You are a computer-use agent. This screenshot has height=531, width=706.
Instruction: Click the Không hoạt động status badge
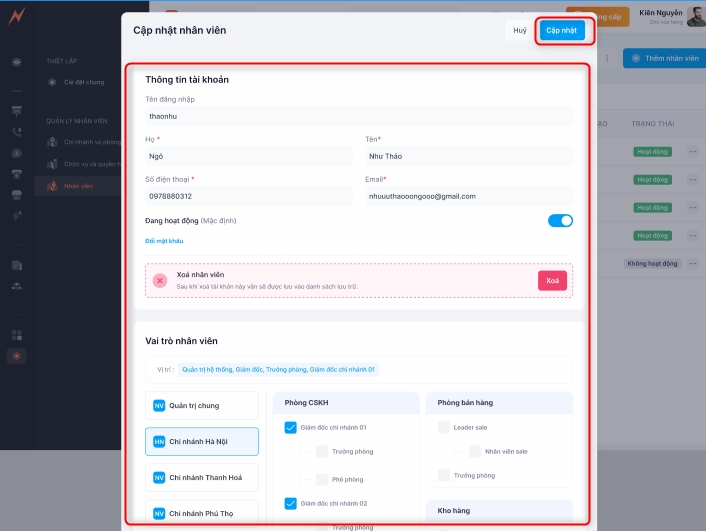coord(652,263)
